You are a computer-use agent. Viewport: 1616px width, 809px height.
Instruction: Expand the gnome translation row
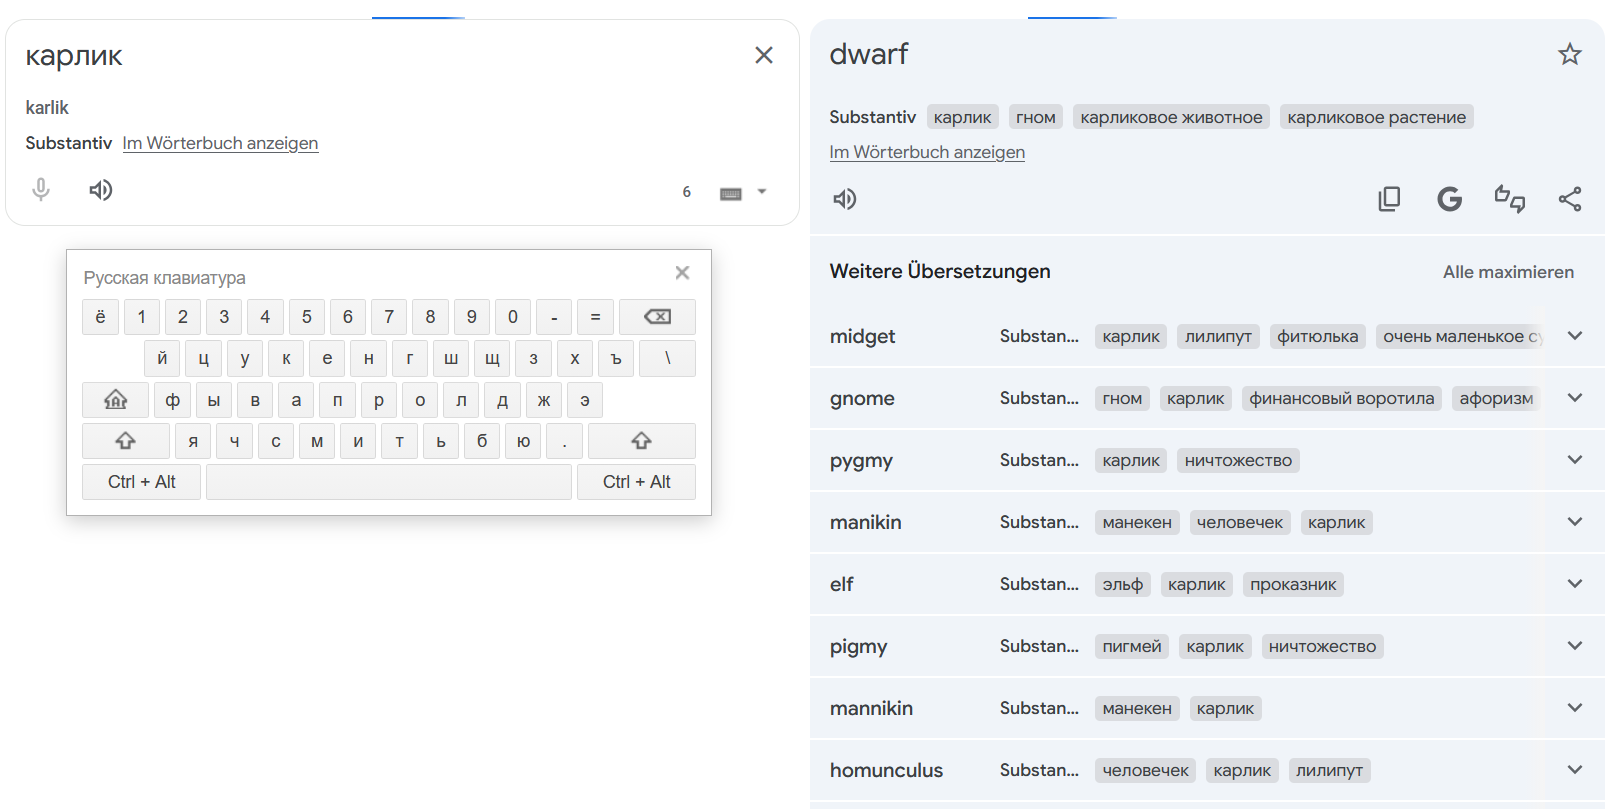click(x=1575, y=398)
